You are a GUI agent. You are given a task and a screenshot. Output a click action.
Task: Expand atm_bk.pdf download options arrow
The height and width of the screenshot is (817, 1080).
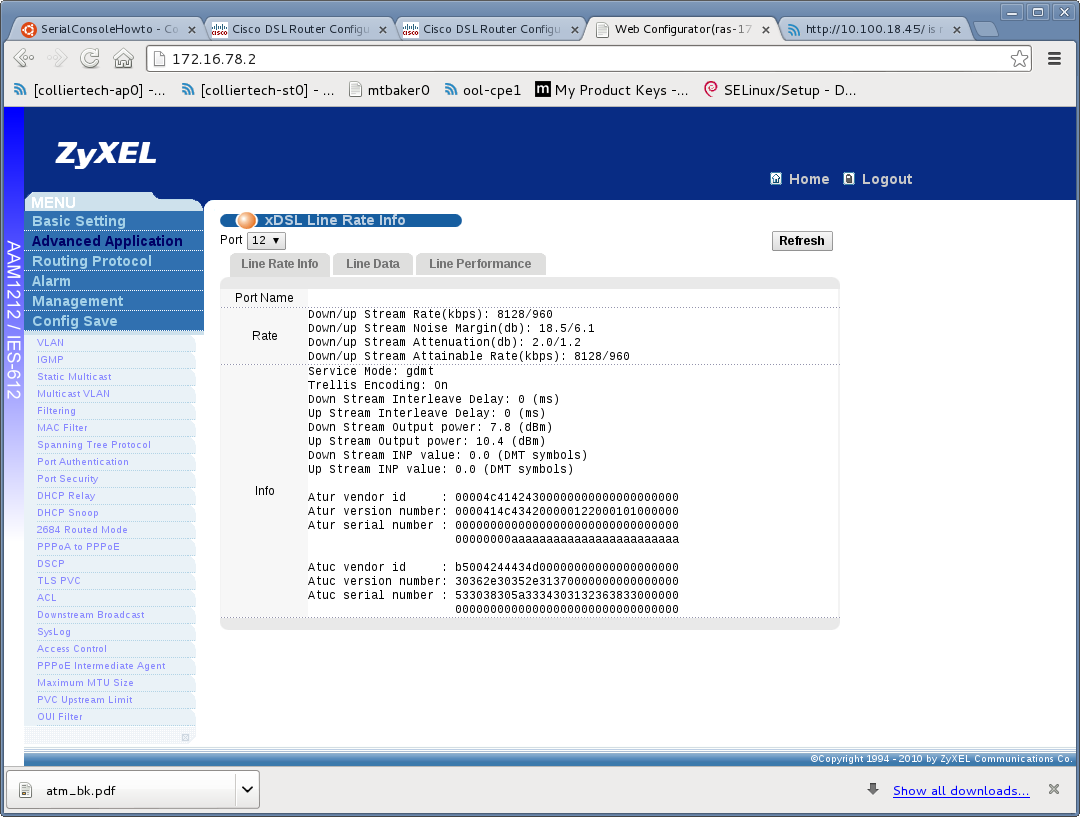click(247, 790)
